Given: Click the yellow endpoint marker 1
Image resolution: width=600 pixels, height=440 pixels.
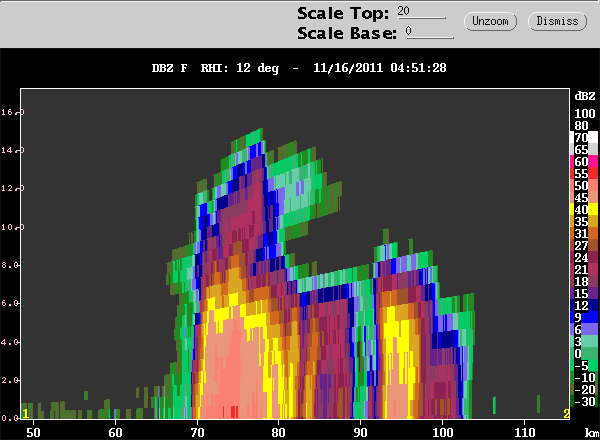Looking at the screenshot, I should point(25,414).
